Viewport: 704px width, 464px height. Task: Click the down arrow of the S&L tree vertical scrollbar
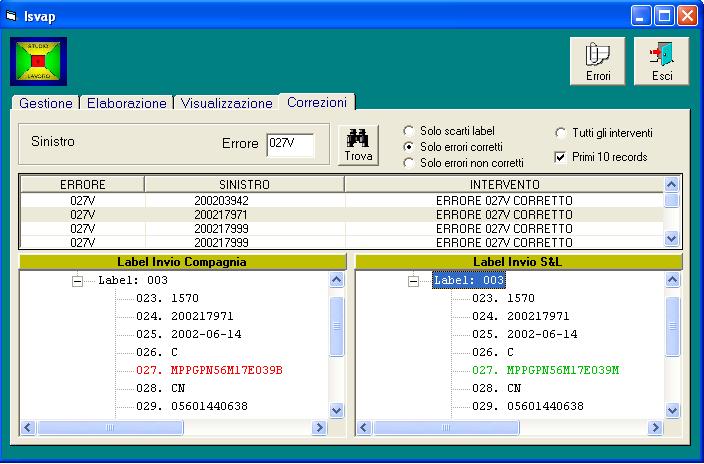pyautogui.click(x=672, y=410)
